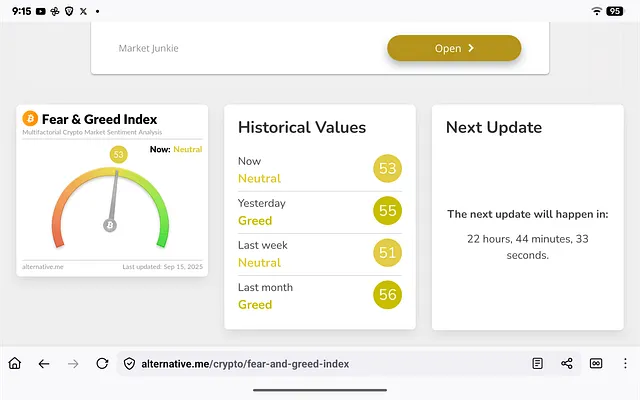Click 'Greed' under Yesterday

[x=255, y=220]
